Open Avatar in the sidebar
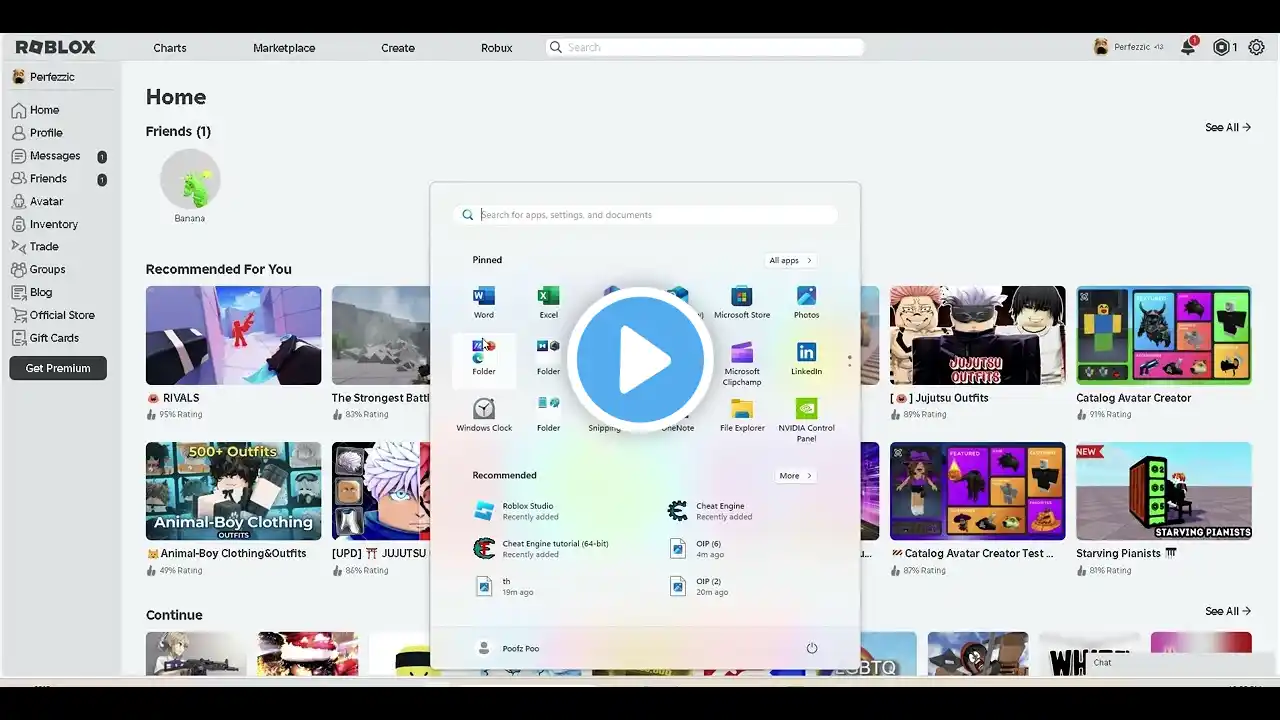1280x720 pixels. (x=46, y=201)
